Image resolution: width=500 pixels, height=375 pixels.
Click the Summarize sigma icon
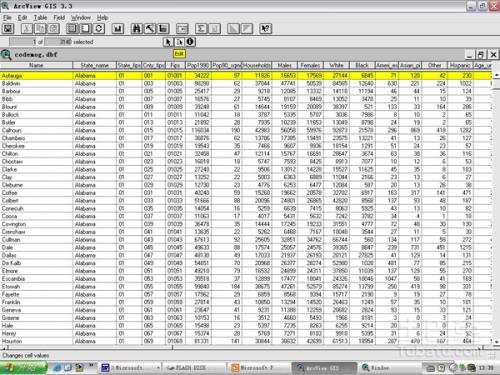click(x=201, y=29)
